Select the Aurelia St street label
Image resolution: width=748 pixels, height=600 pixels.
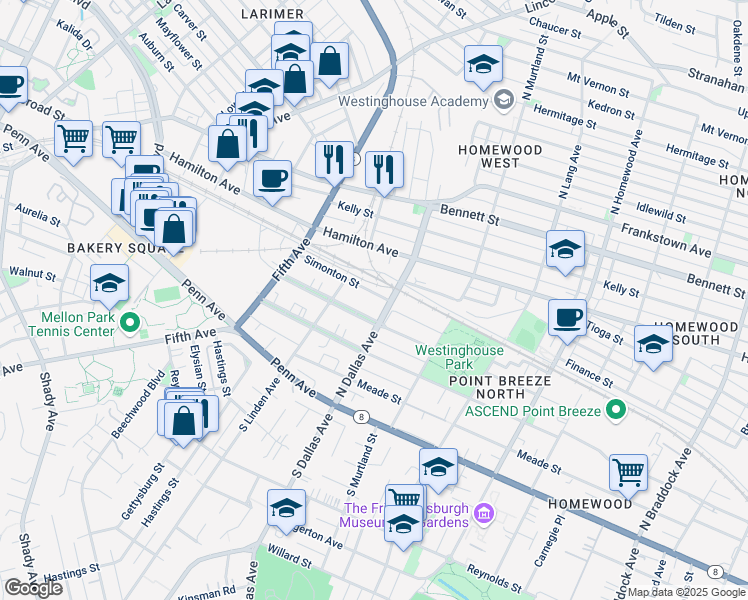(38, 215)
